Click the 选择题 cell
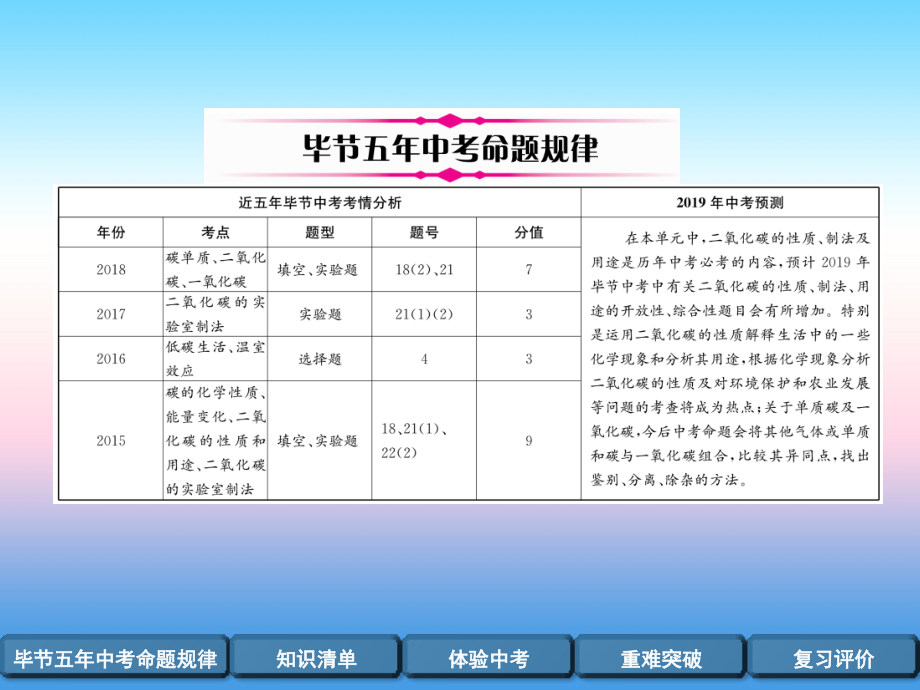Screen dimensions: 920x690 (x=320, y=358)
